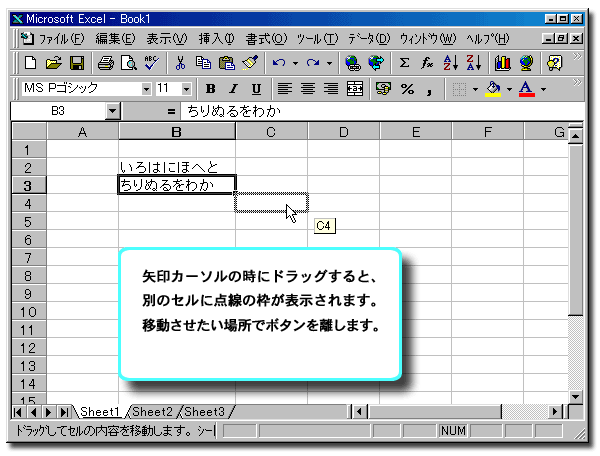Open the ファイル(F) menu
Image resolution: width=600 pixels, height=456 pixels.
pos(61,39)
